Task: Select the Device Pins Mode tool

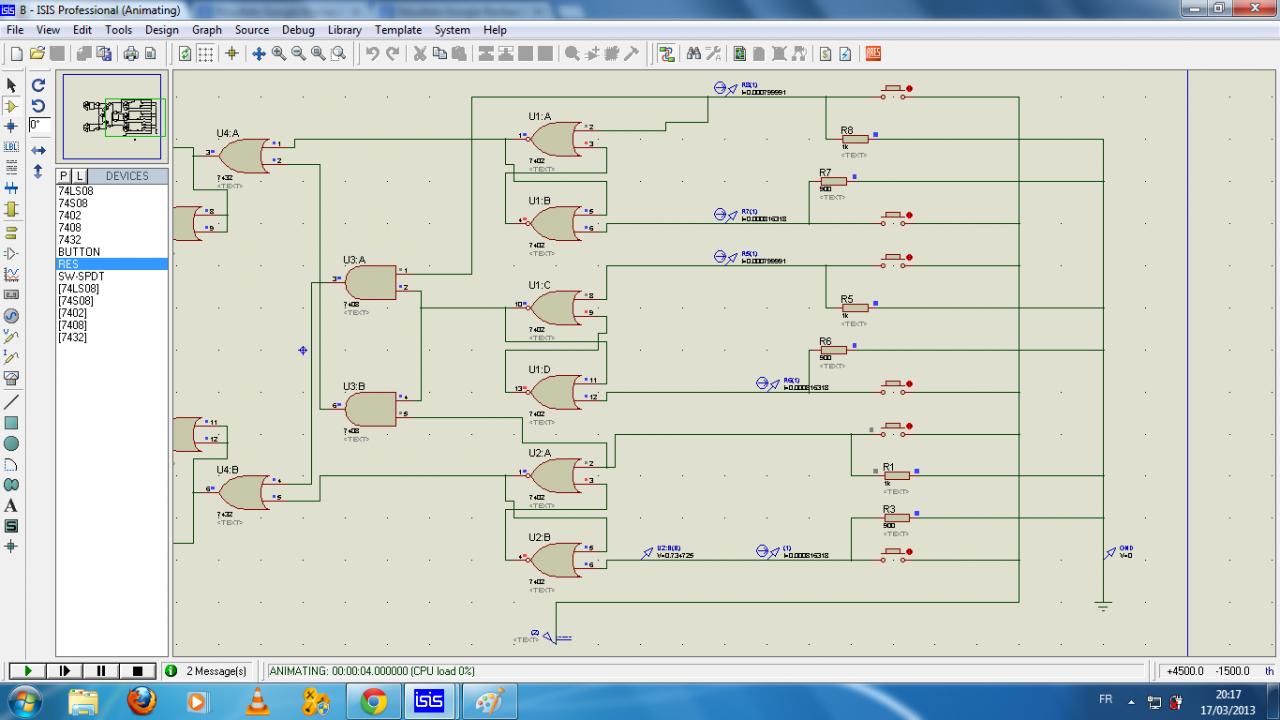Action: (x=12, y=253)
